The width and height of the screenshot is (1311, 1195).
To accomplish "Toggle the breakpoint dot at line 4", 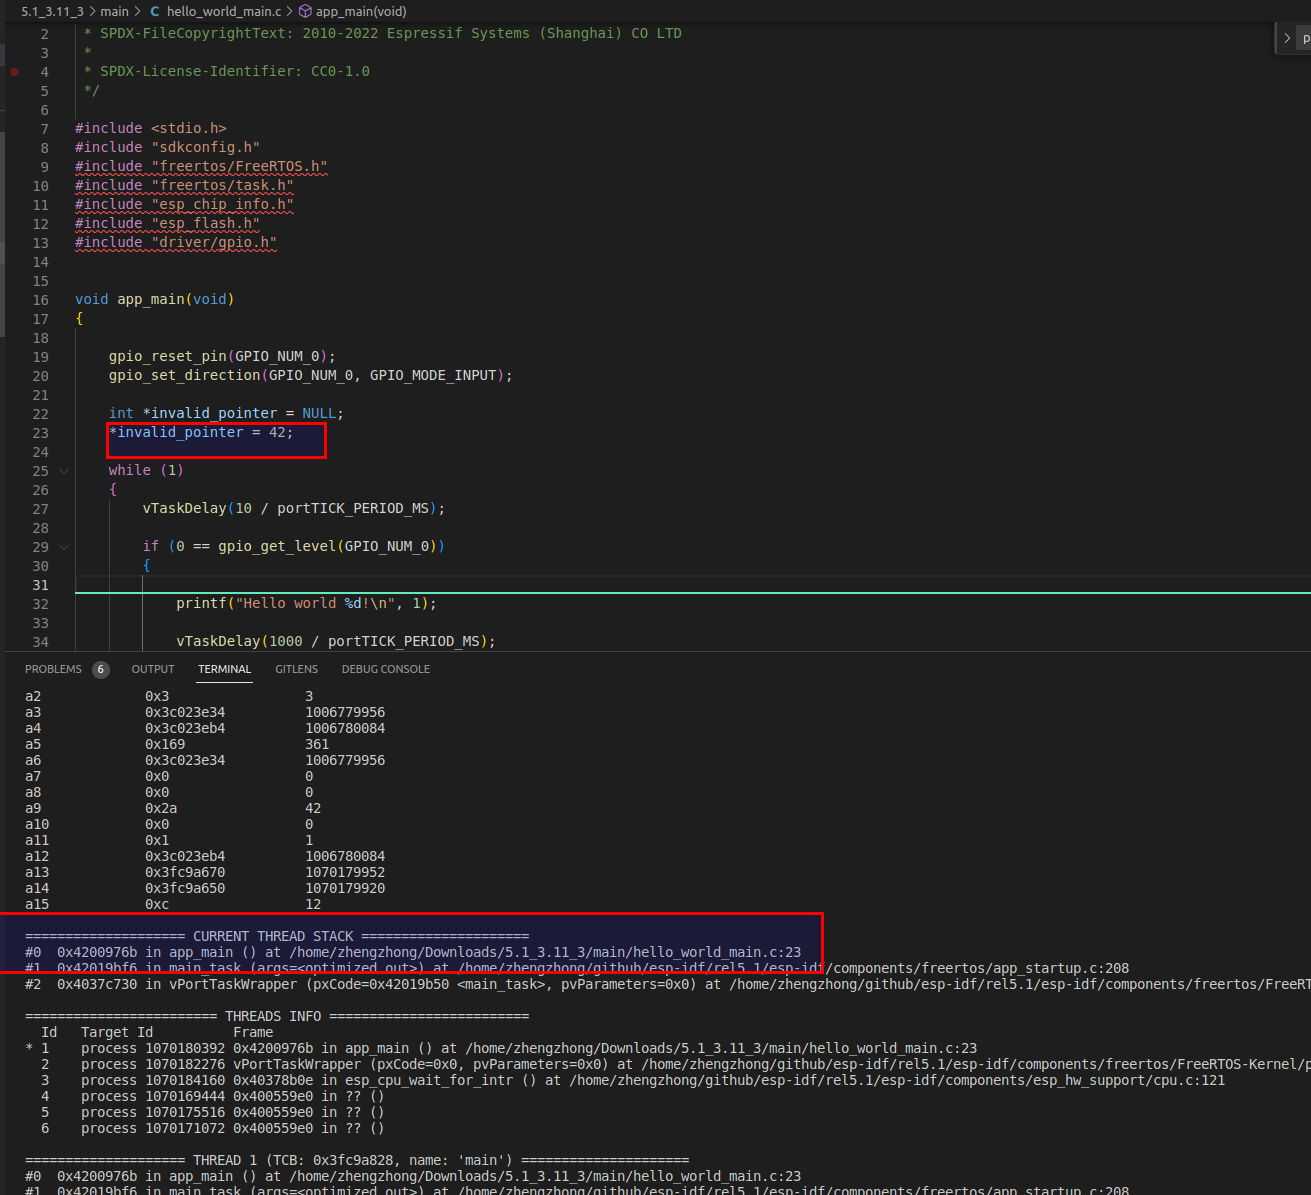I will point(14,71).
